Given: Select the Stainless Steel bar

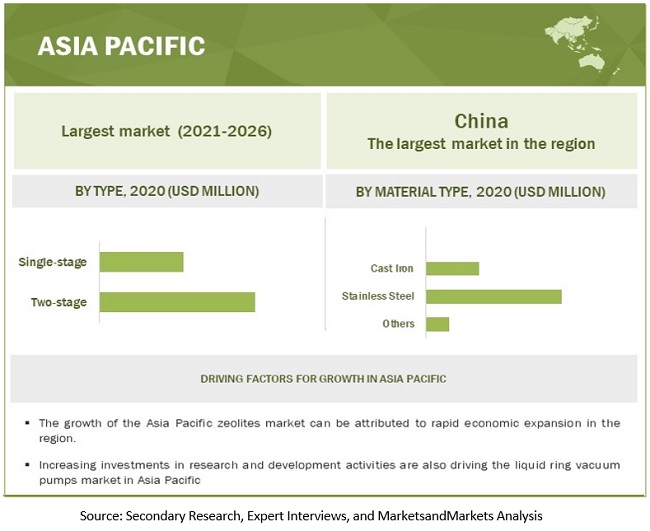Looking at the screenshot, I should point(493,296).
